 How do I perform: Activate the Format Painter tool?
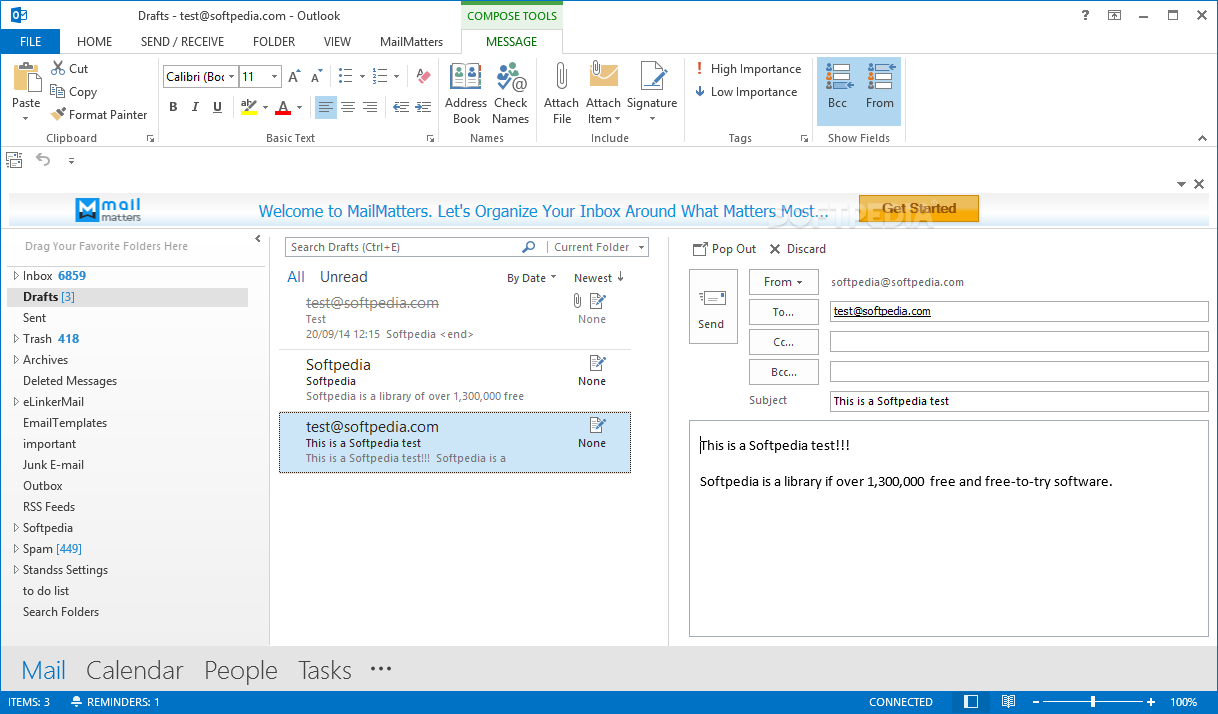(x=99, y=115)
